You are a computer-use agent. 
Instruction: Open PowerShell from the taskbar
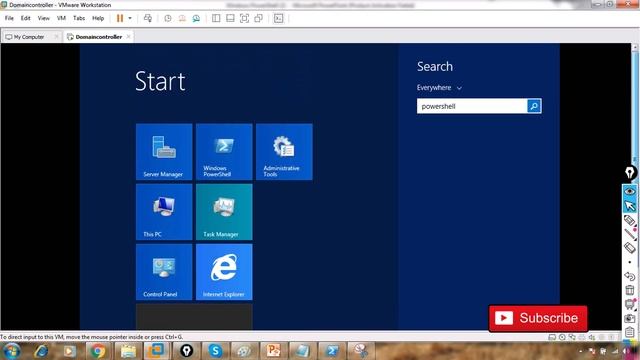tap(331, 351)
